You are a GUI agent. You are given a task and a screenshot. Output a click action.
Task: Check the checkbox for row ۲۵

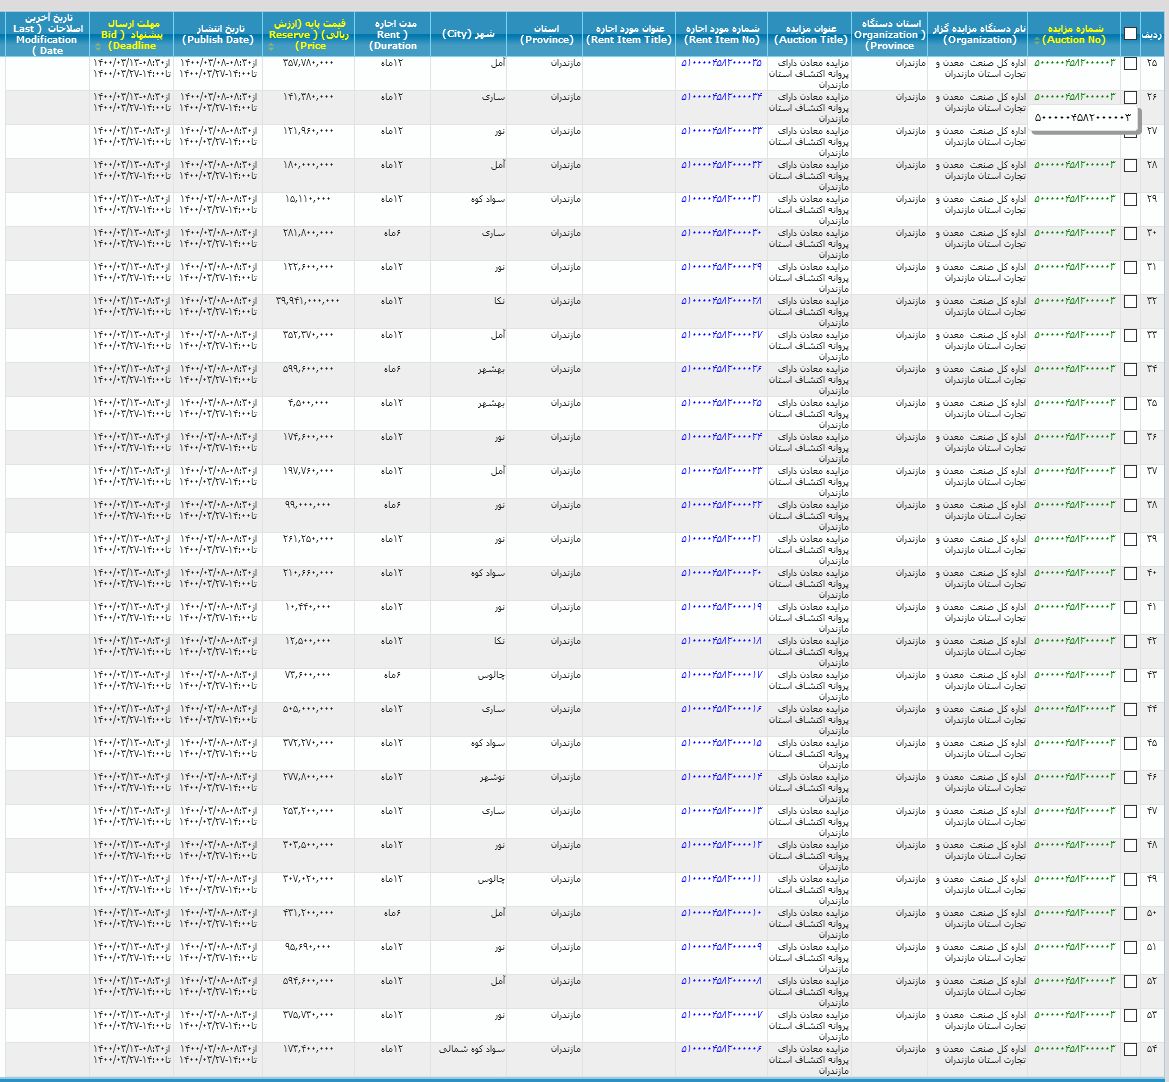point(1130,63)
